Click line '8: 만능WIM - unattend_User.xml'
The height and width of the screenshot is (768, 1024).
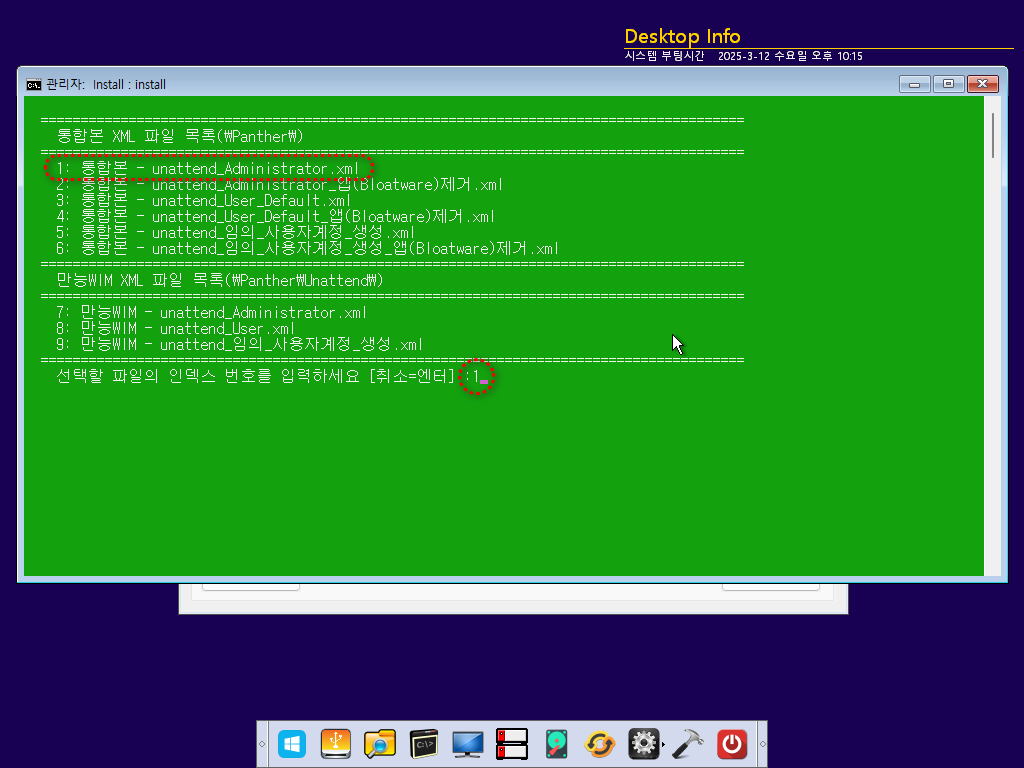pyautogui.click(x=175, y=328)
